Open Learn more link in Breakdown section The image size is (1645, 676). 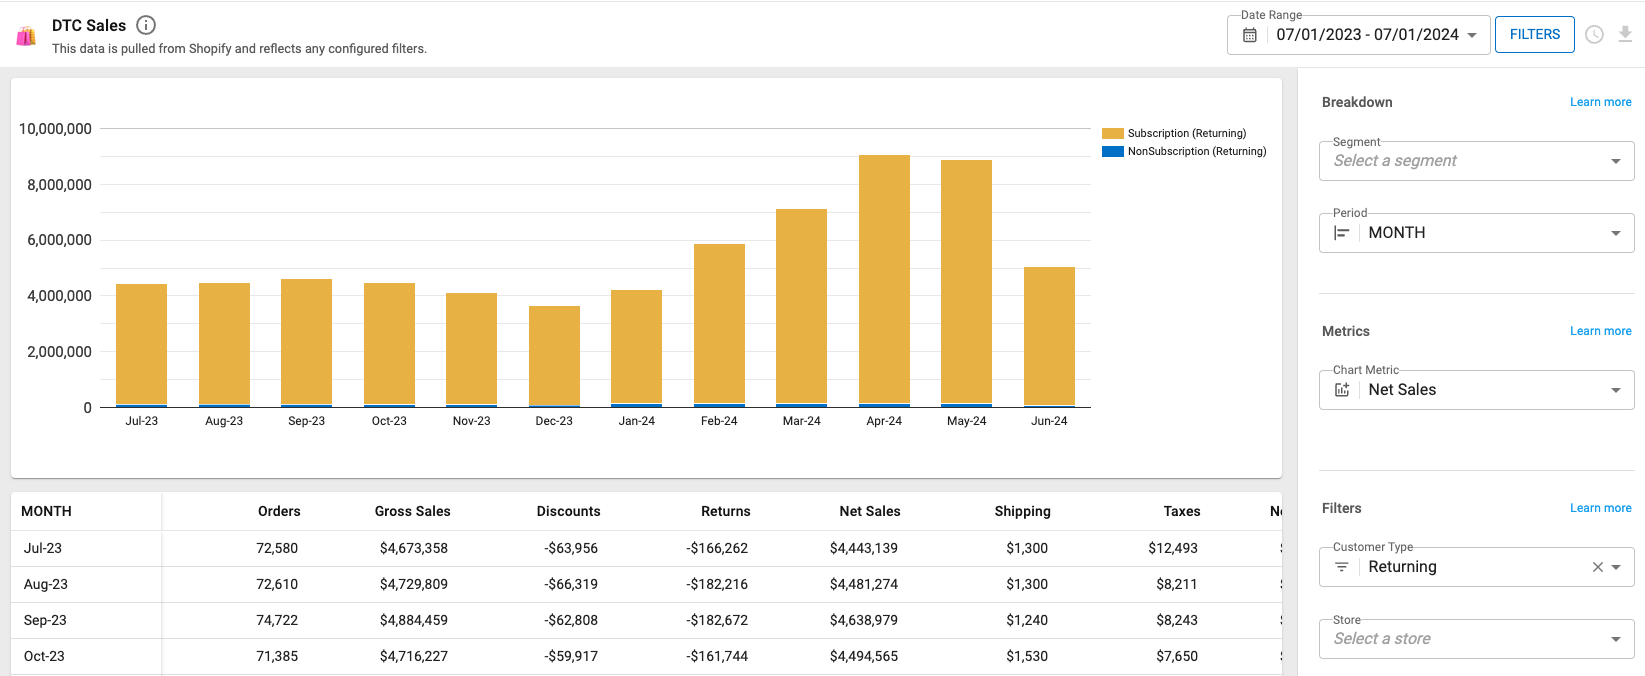pyautogui.click(x=1600, y=102)
